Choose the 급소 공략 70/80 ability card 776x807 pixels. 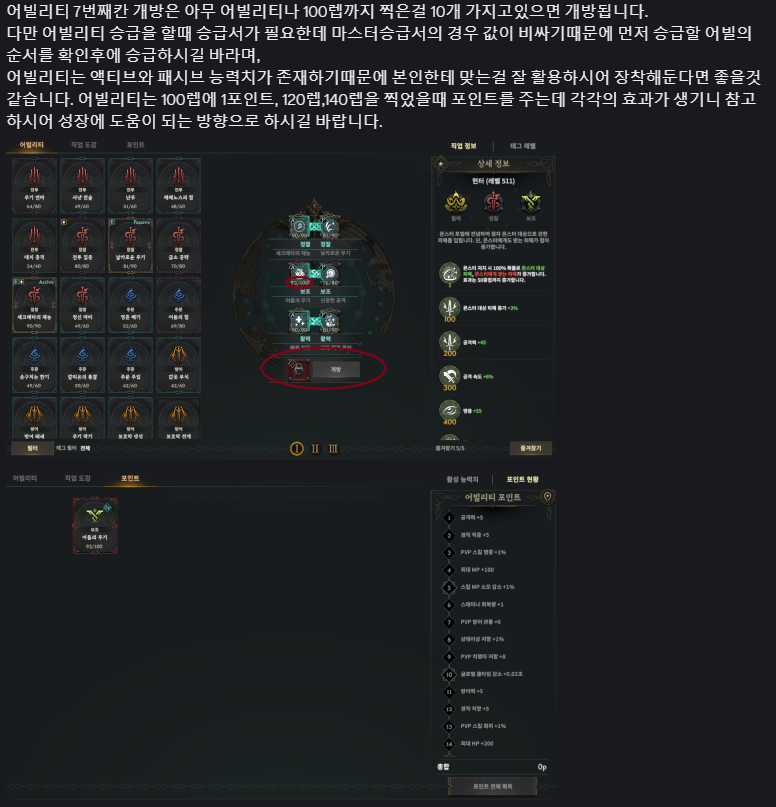click(x=178, y=245)
